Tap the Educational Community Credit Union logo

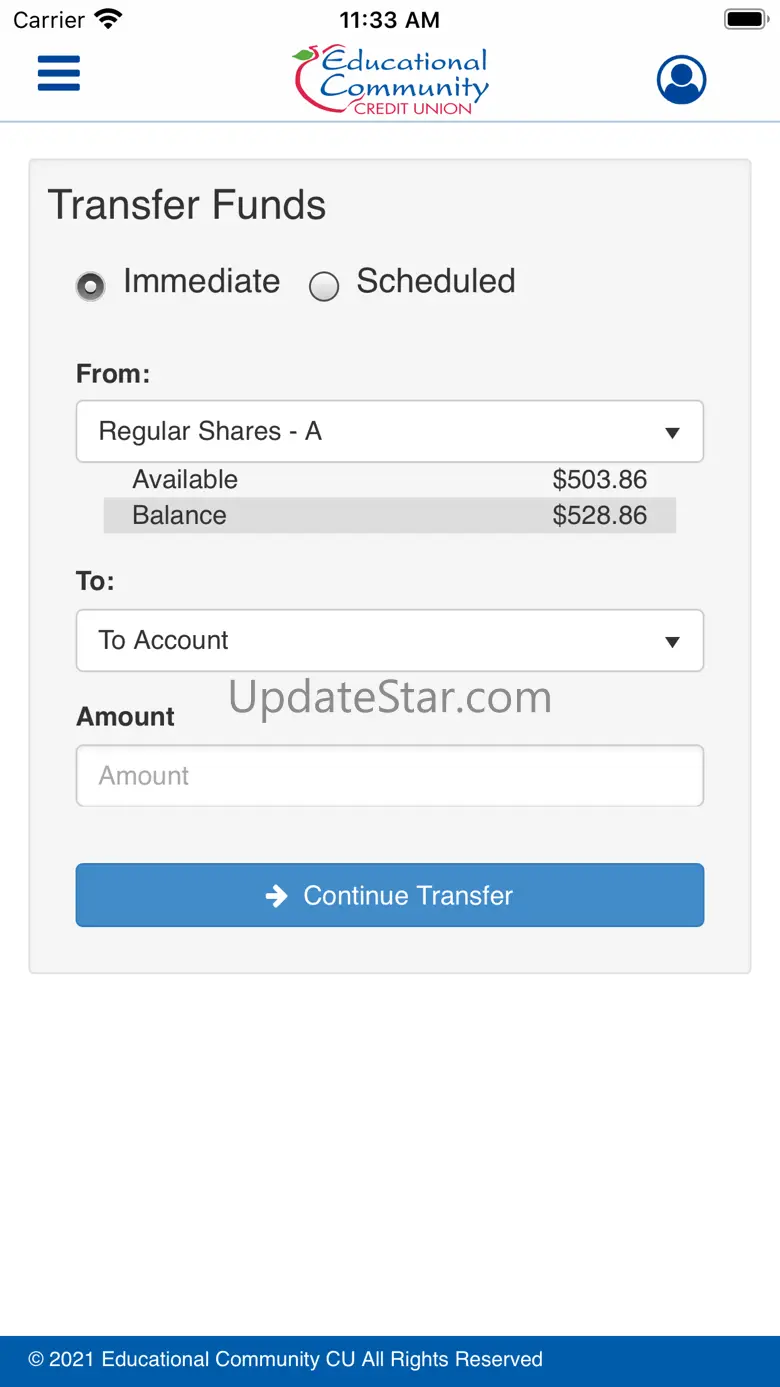(391, 79)
